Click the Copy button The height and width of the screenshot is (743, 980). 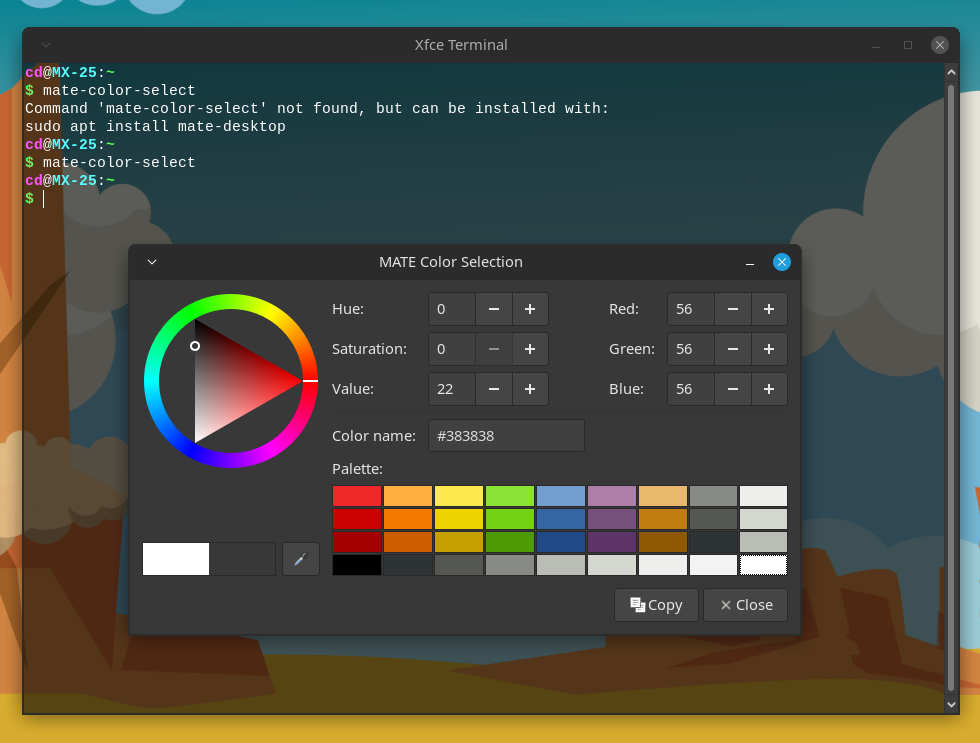pos(656,605)
